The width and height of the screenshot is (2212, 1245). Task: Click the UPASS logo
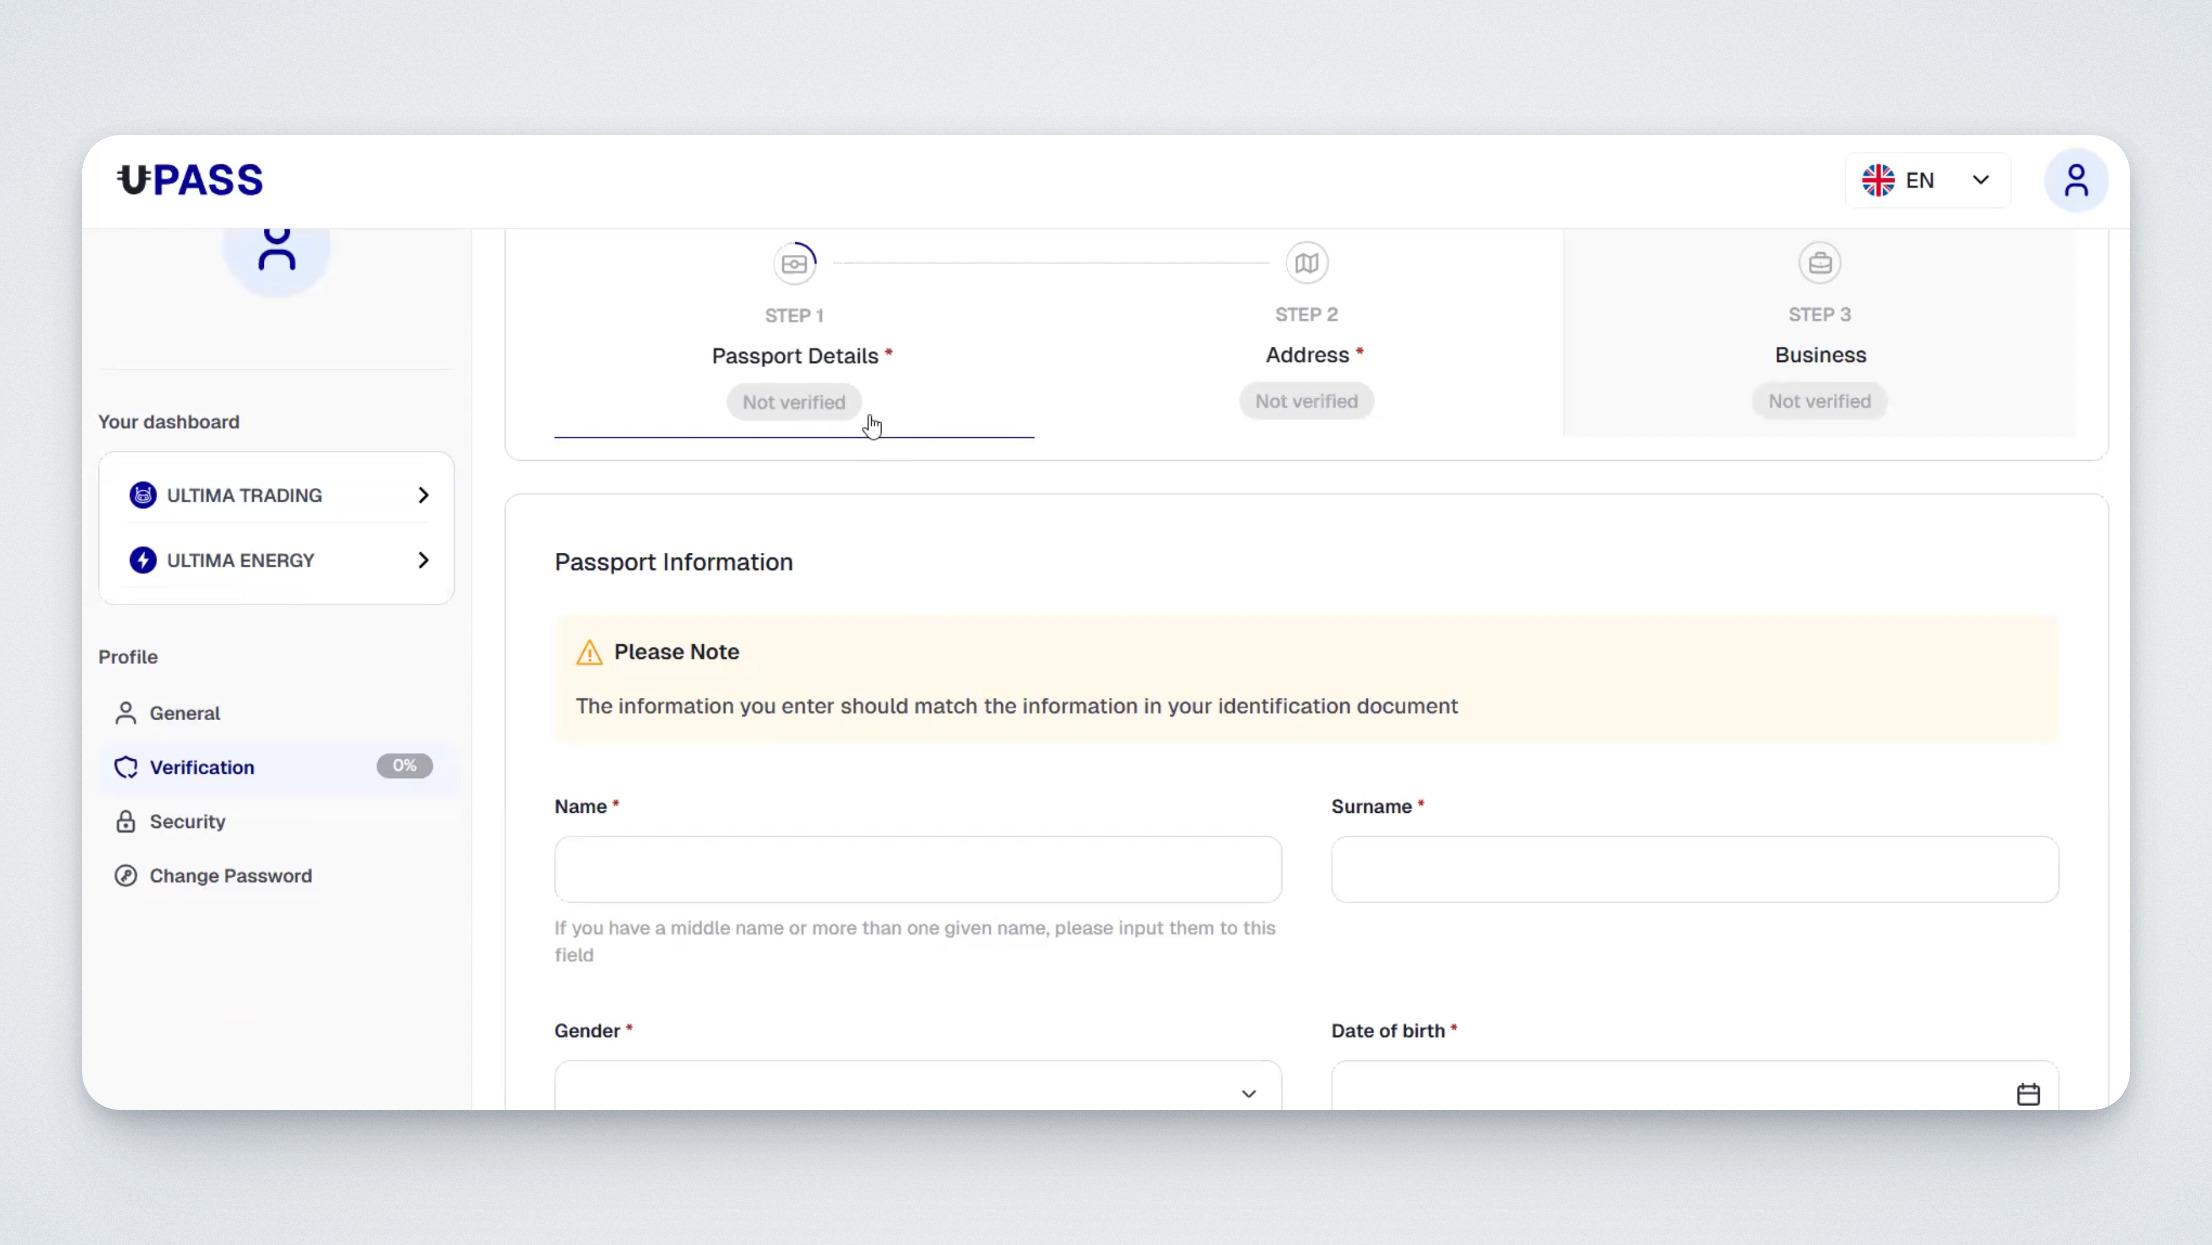pyautogui.click(x=190, y=180)
